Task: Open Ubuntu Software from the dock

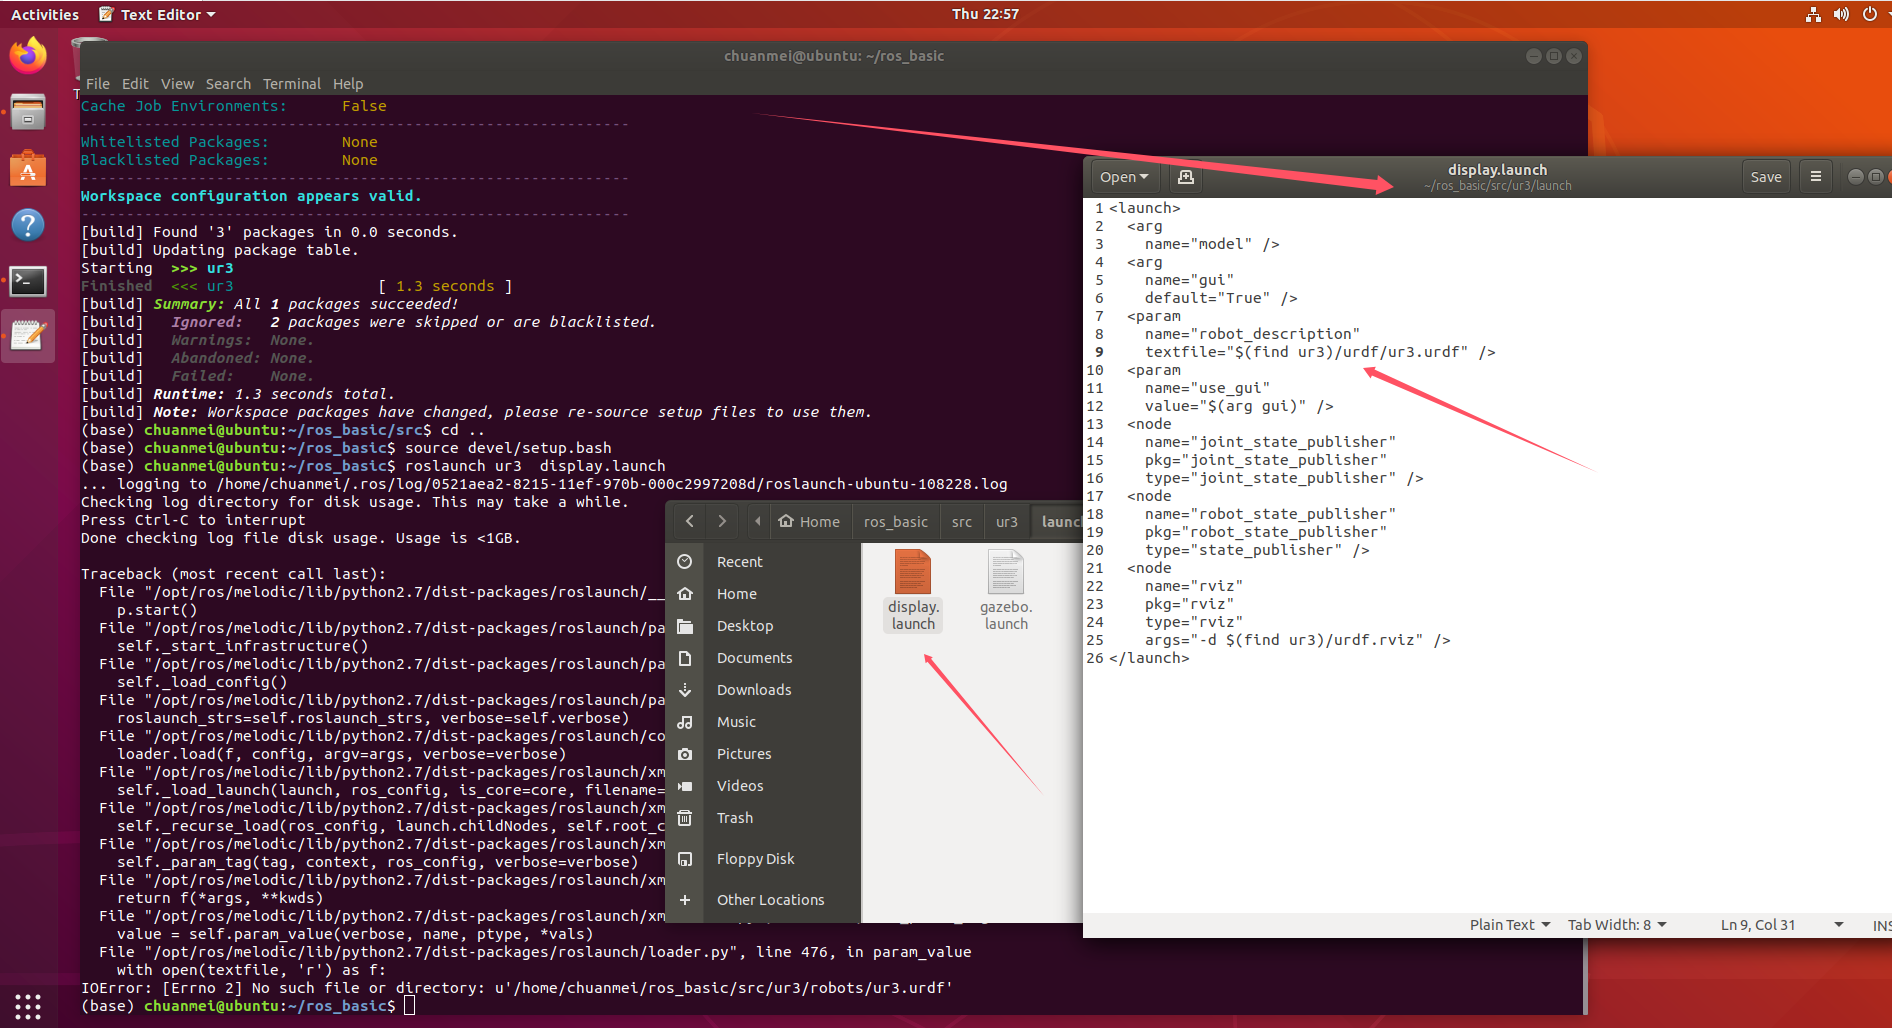Action: (x=27, y=168)
